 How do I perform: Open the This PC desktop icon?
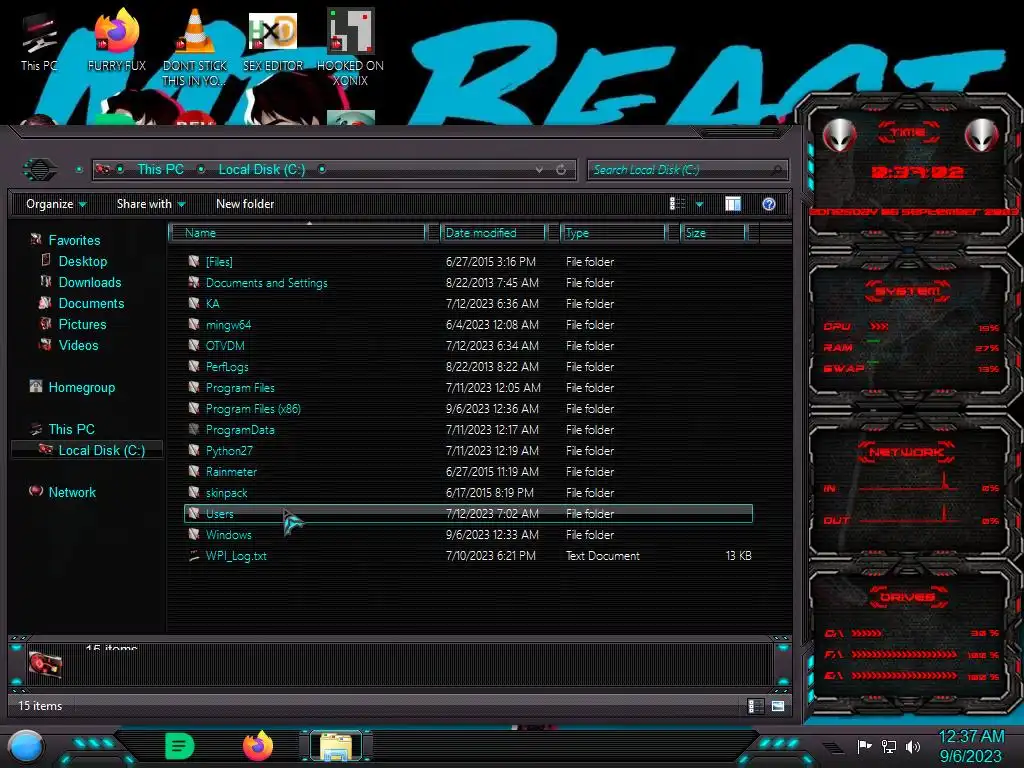(39, 42)
